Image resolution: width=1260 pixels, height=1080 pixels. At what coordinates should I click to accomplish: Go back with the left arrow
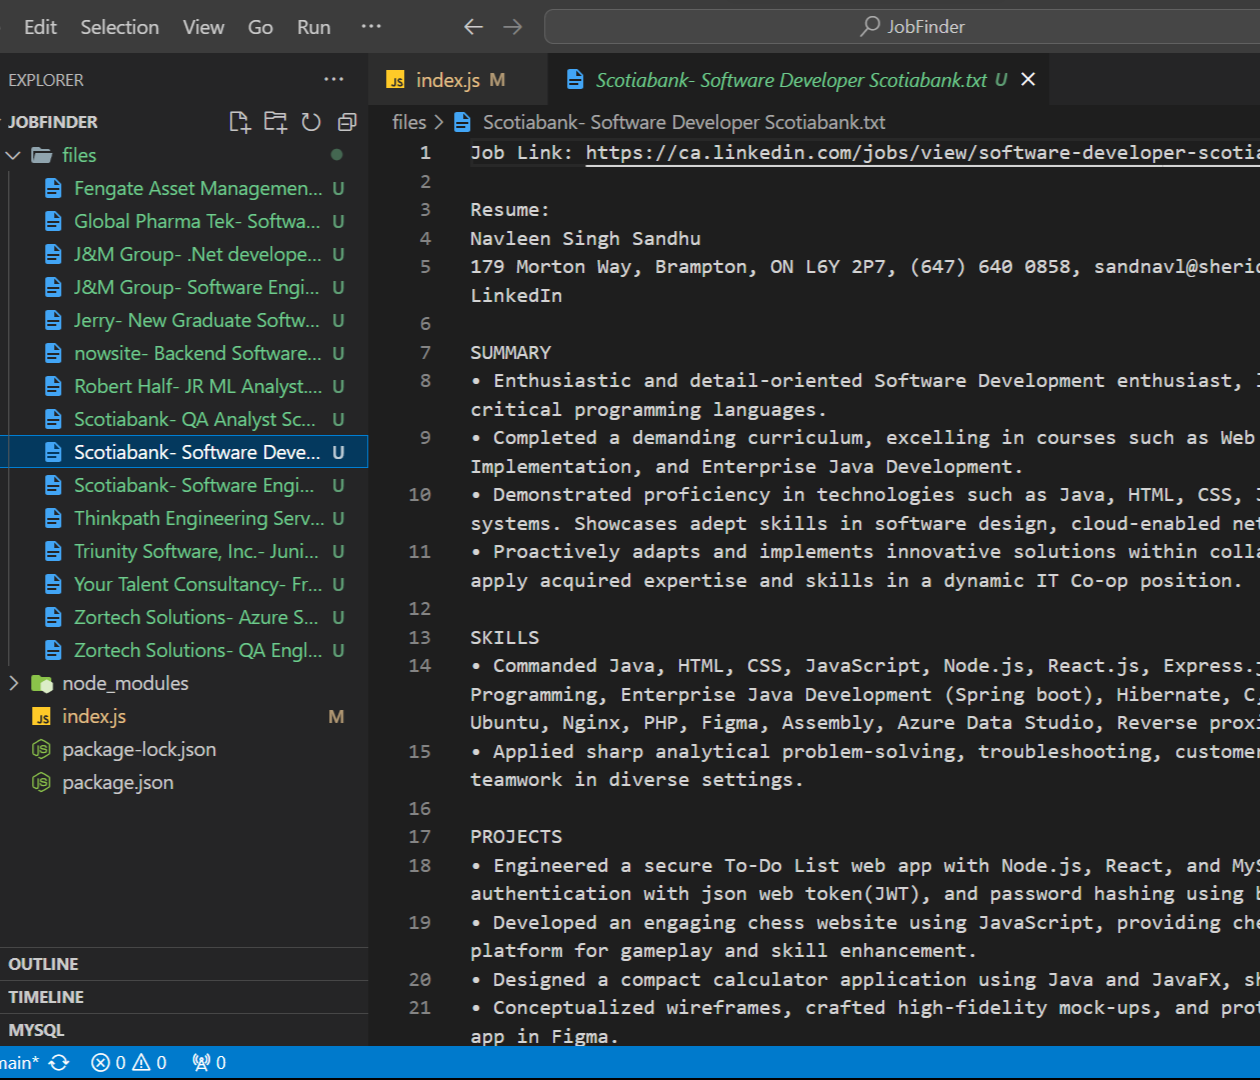474,26
